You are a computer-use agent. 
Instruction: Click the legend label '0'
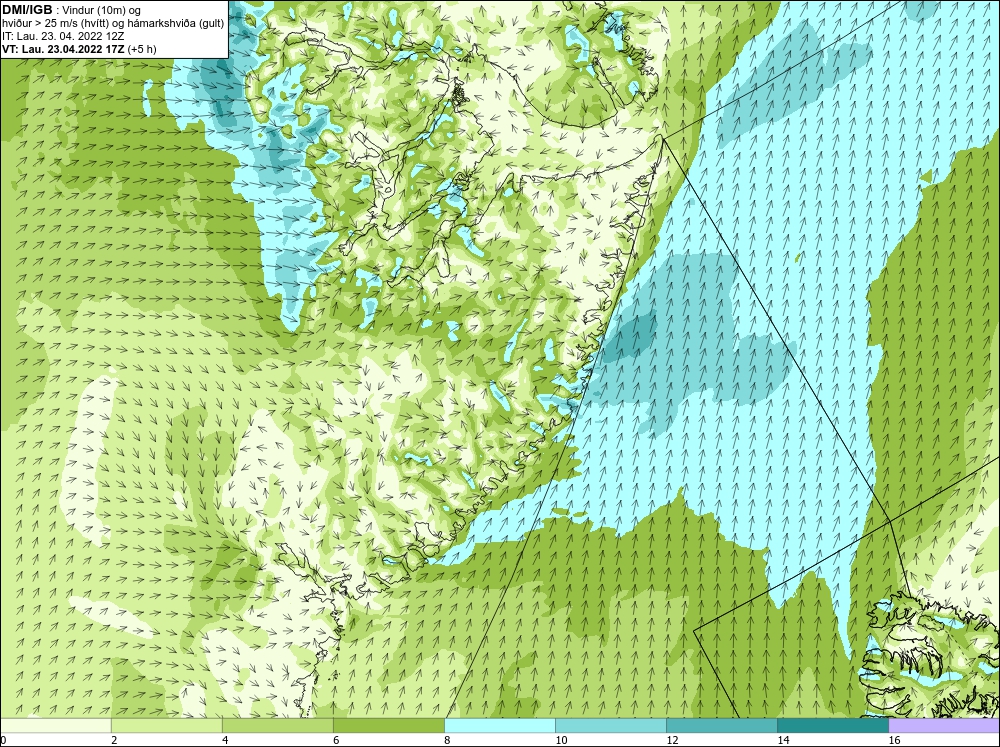coord(3,740)
